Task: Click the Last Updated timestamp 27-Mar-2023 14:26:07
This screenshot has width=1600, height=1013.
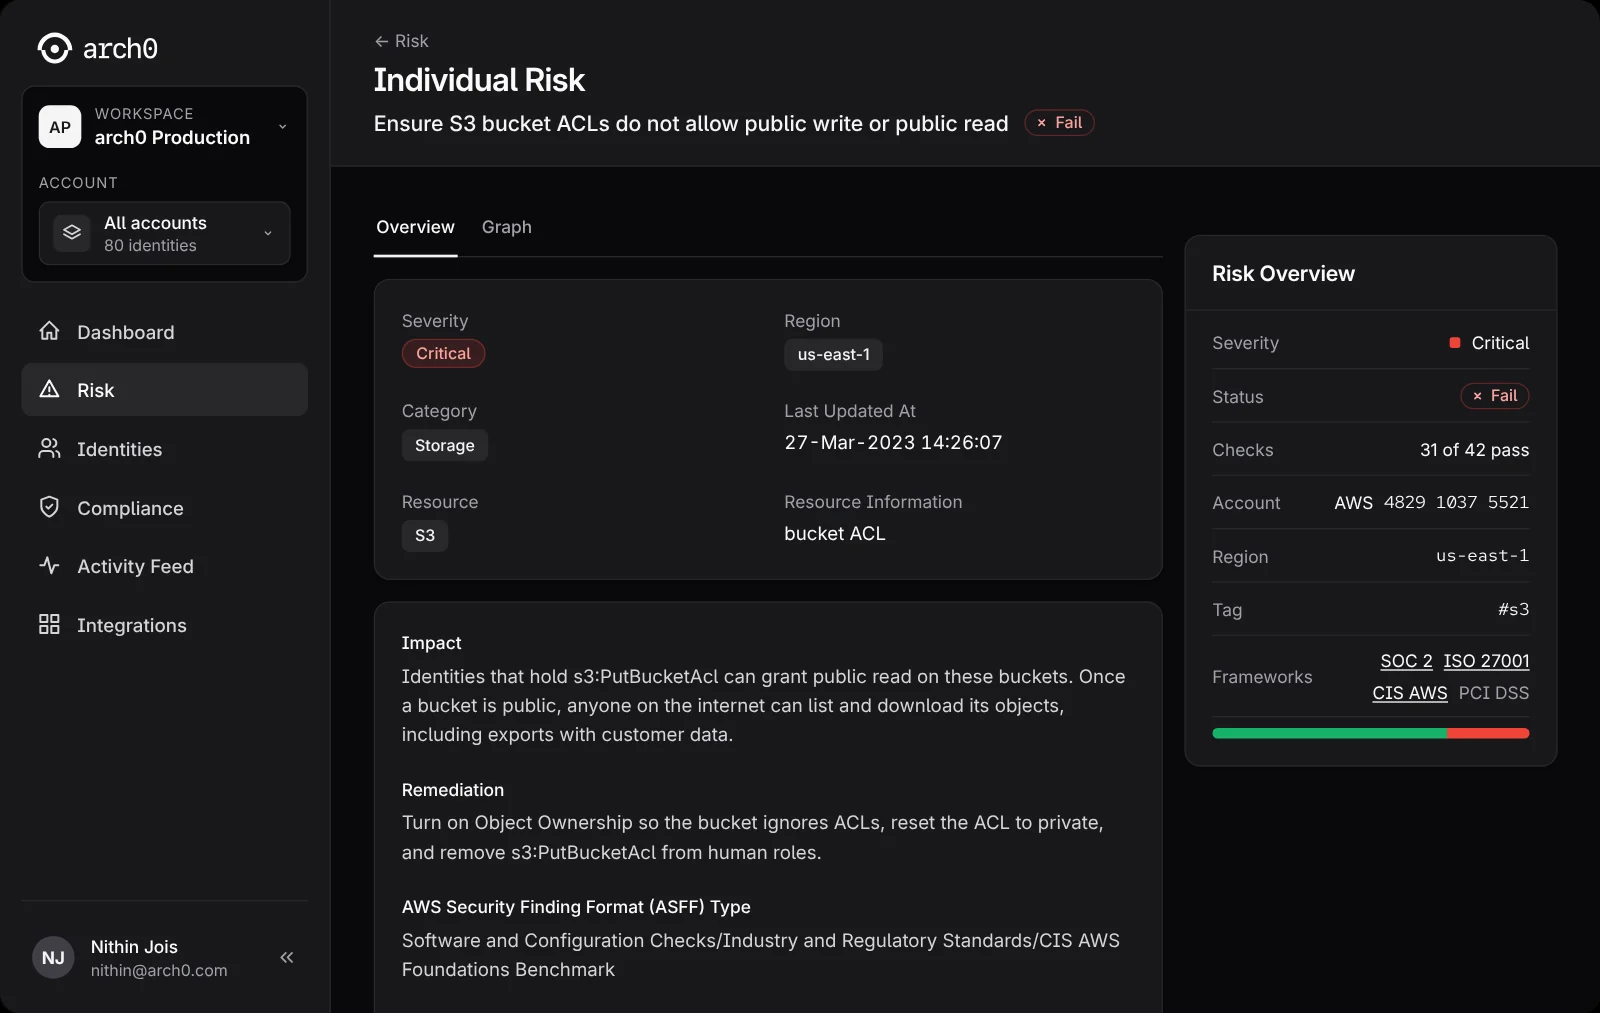Action: tap(893, 443)
